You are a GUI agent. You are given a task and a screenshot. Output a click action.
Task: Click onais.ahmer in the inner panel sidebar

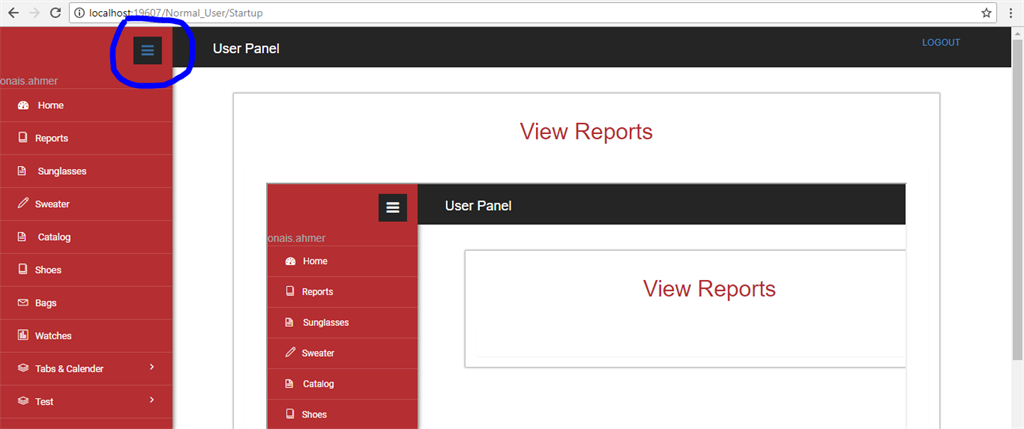click(297, 238)
